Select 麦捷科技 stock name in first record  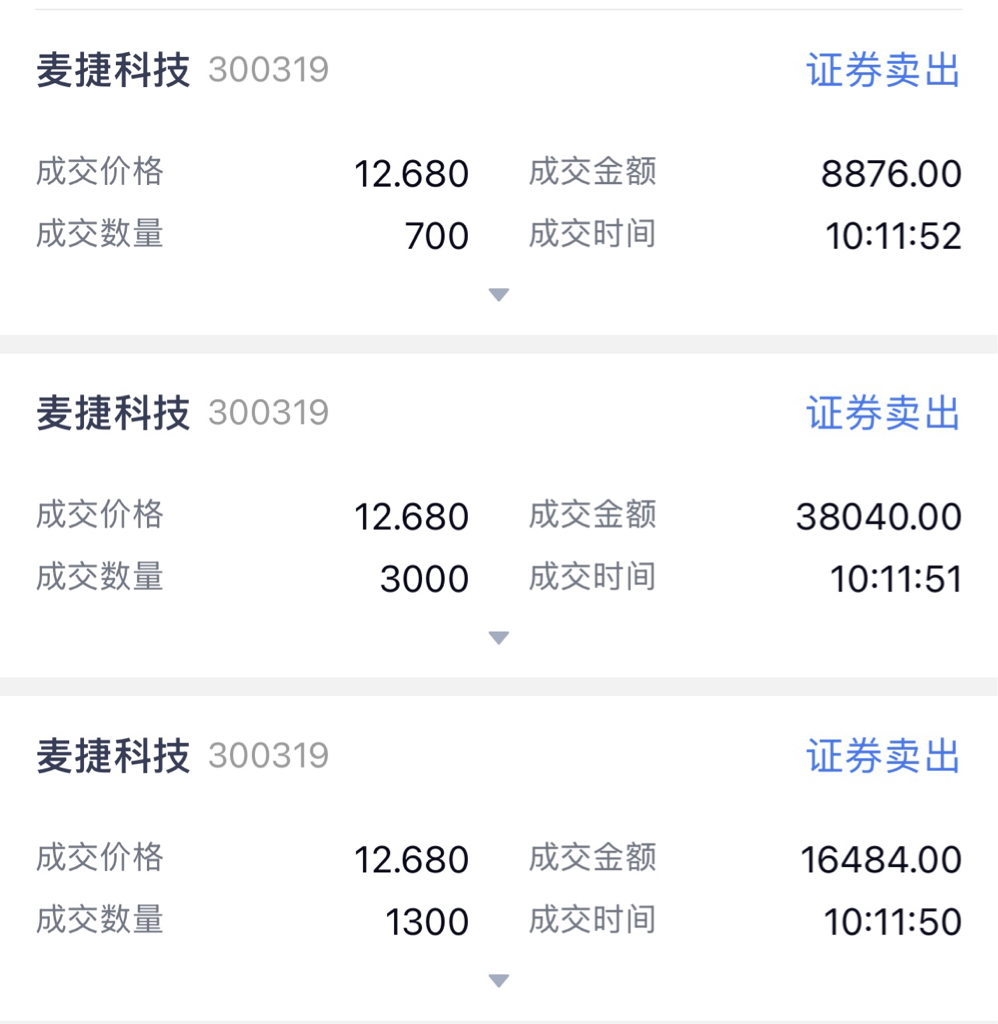tap(113, 70)
